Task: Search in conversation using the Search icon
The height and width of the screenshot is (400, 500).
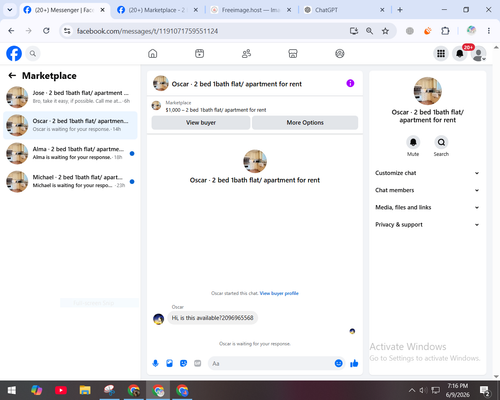Action: coord(441,142)
